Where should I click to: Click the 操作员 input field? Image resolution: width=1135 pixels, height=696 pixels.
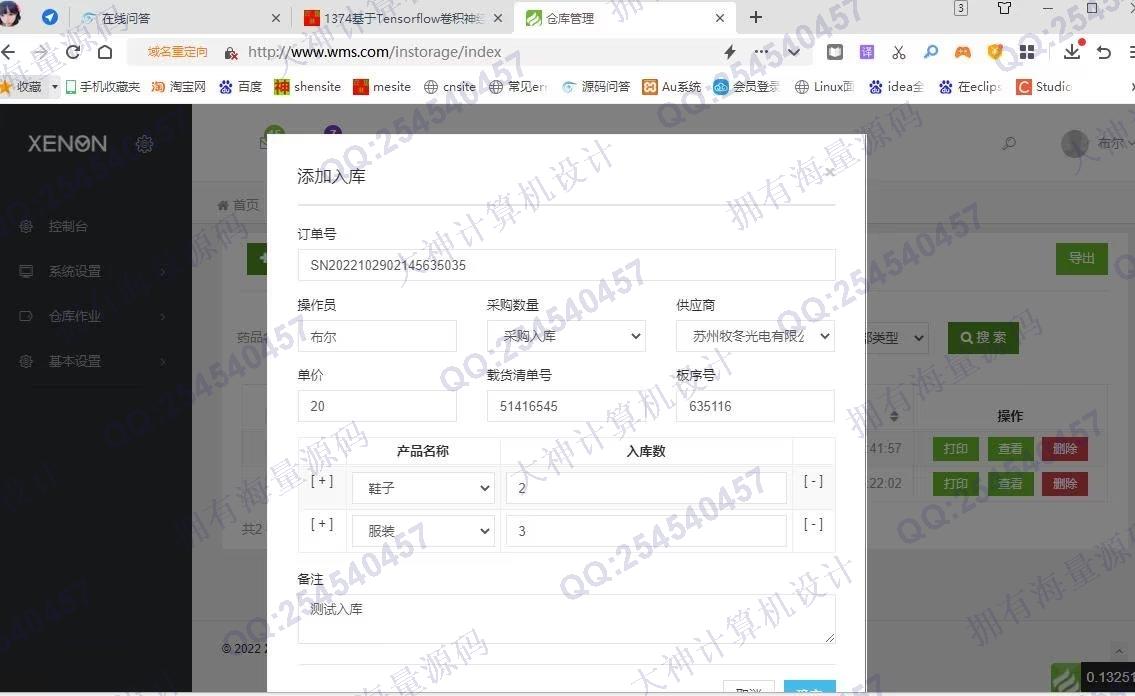[377, 336]
